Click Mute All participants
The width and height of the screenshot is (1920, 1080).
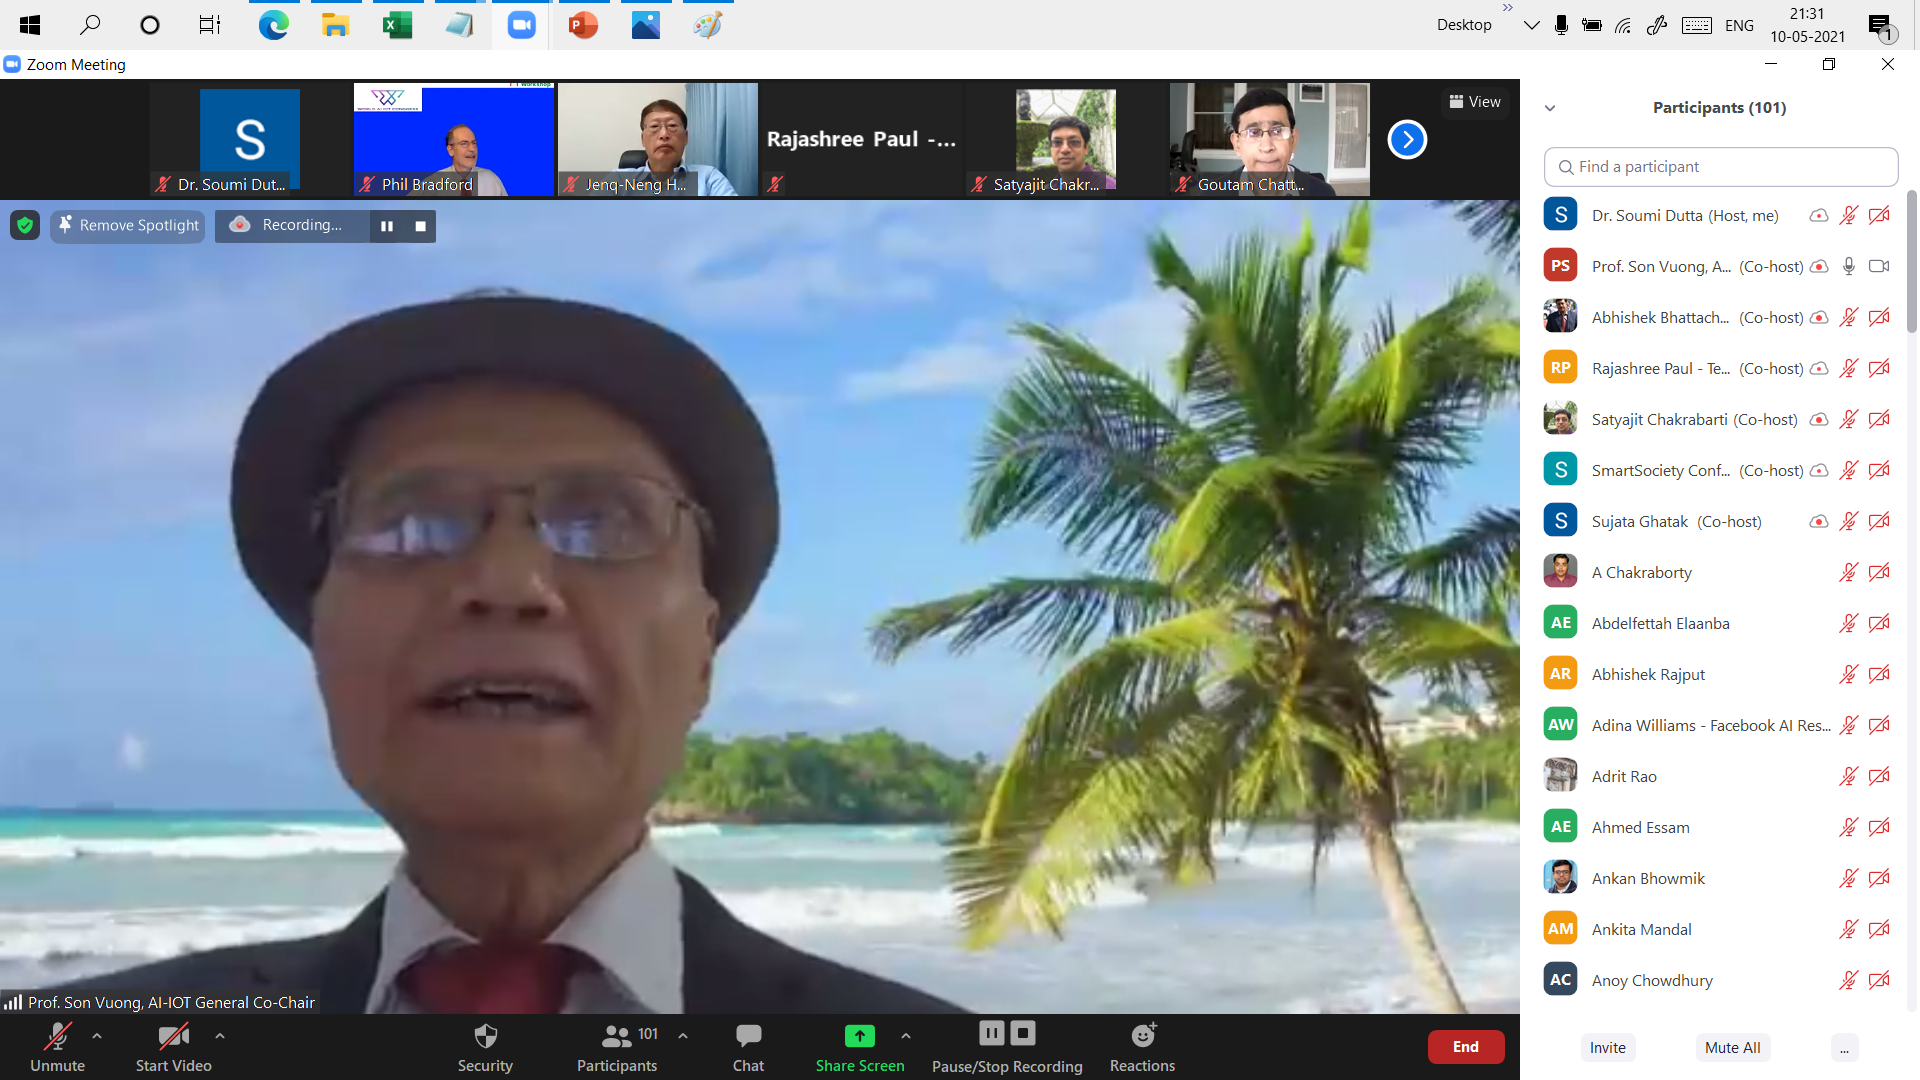[1732, 1048]
